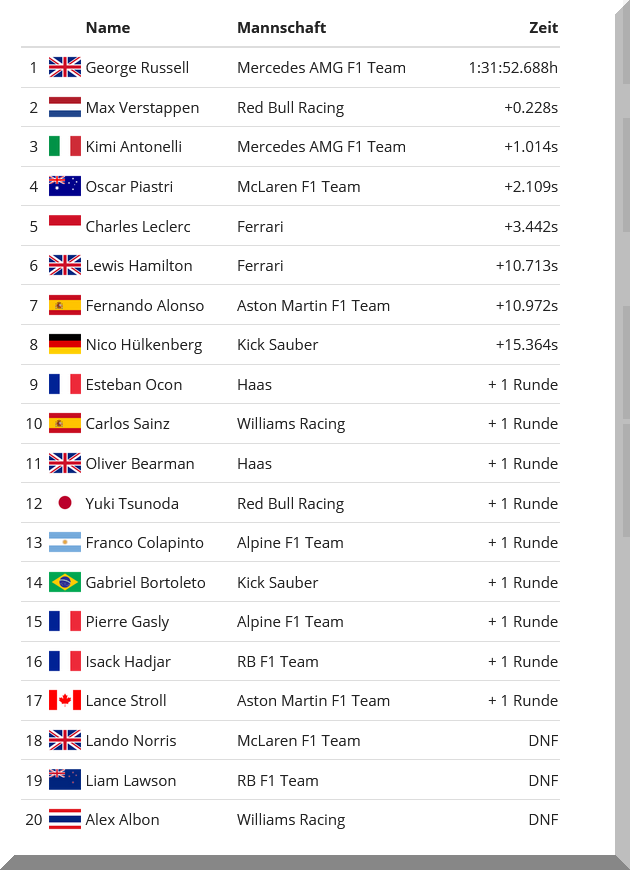Click the Brazilian flag beside Gabriel Bortoleto

[65, 583]
